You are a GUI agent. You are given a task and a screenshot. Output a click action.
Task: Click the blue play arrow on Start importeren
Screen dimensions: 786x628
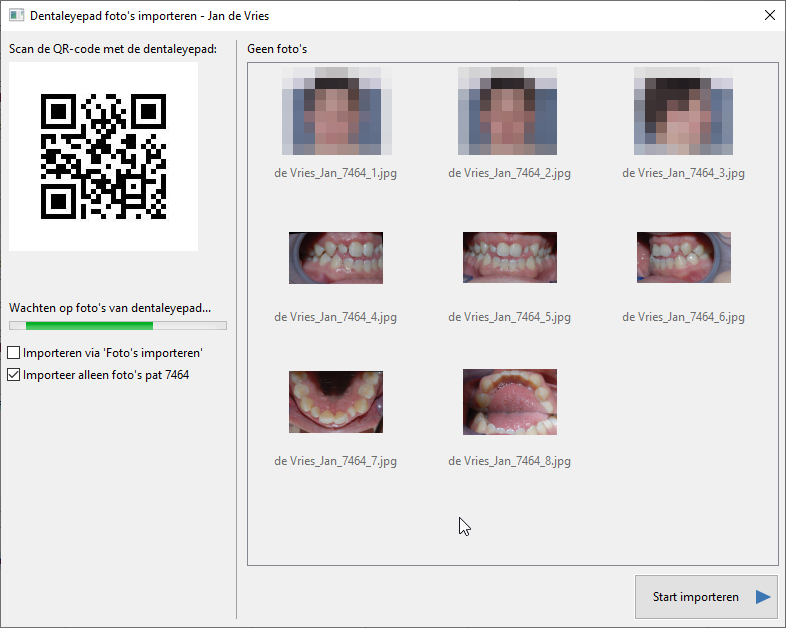pos(763,597)
